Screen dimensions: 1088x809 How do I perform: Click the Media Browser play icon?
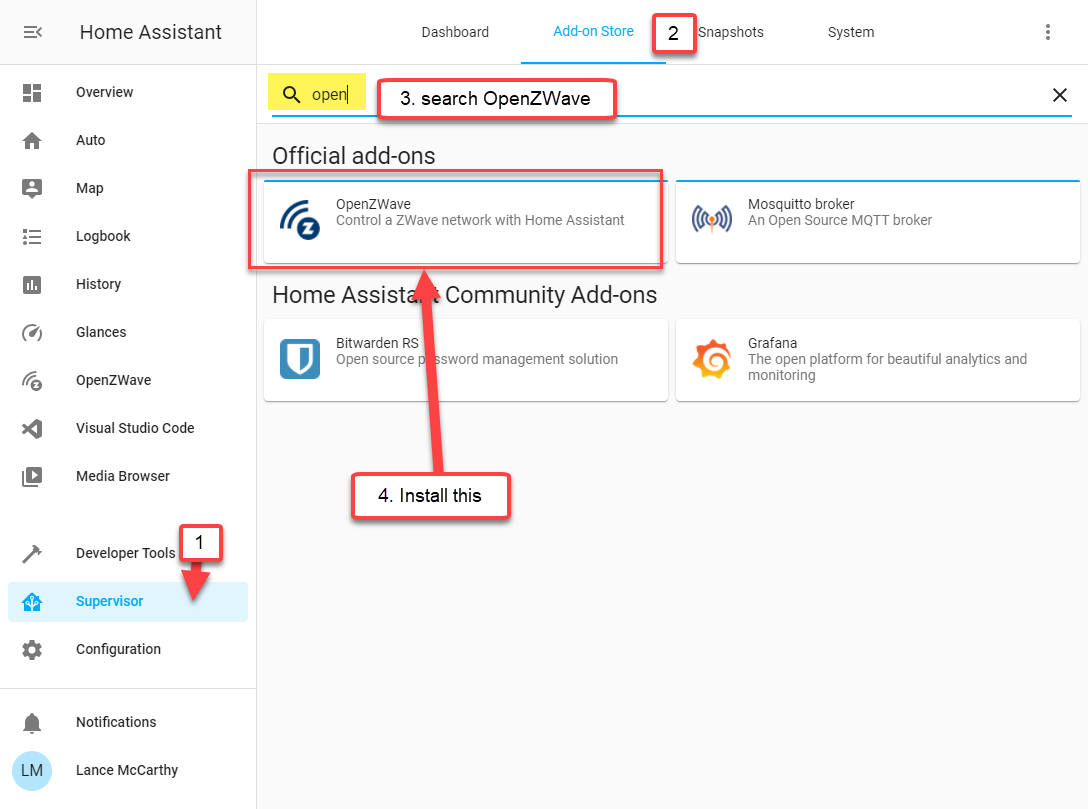point(32,477)
